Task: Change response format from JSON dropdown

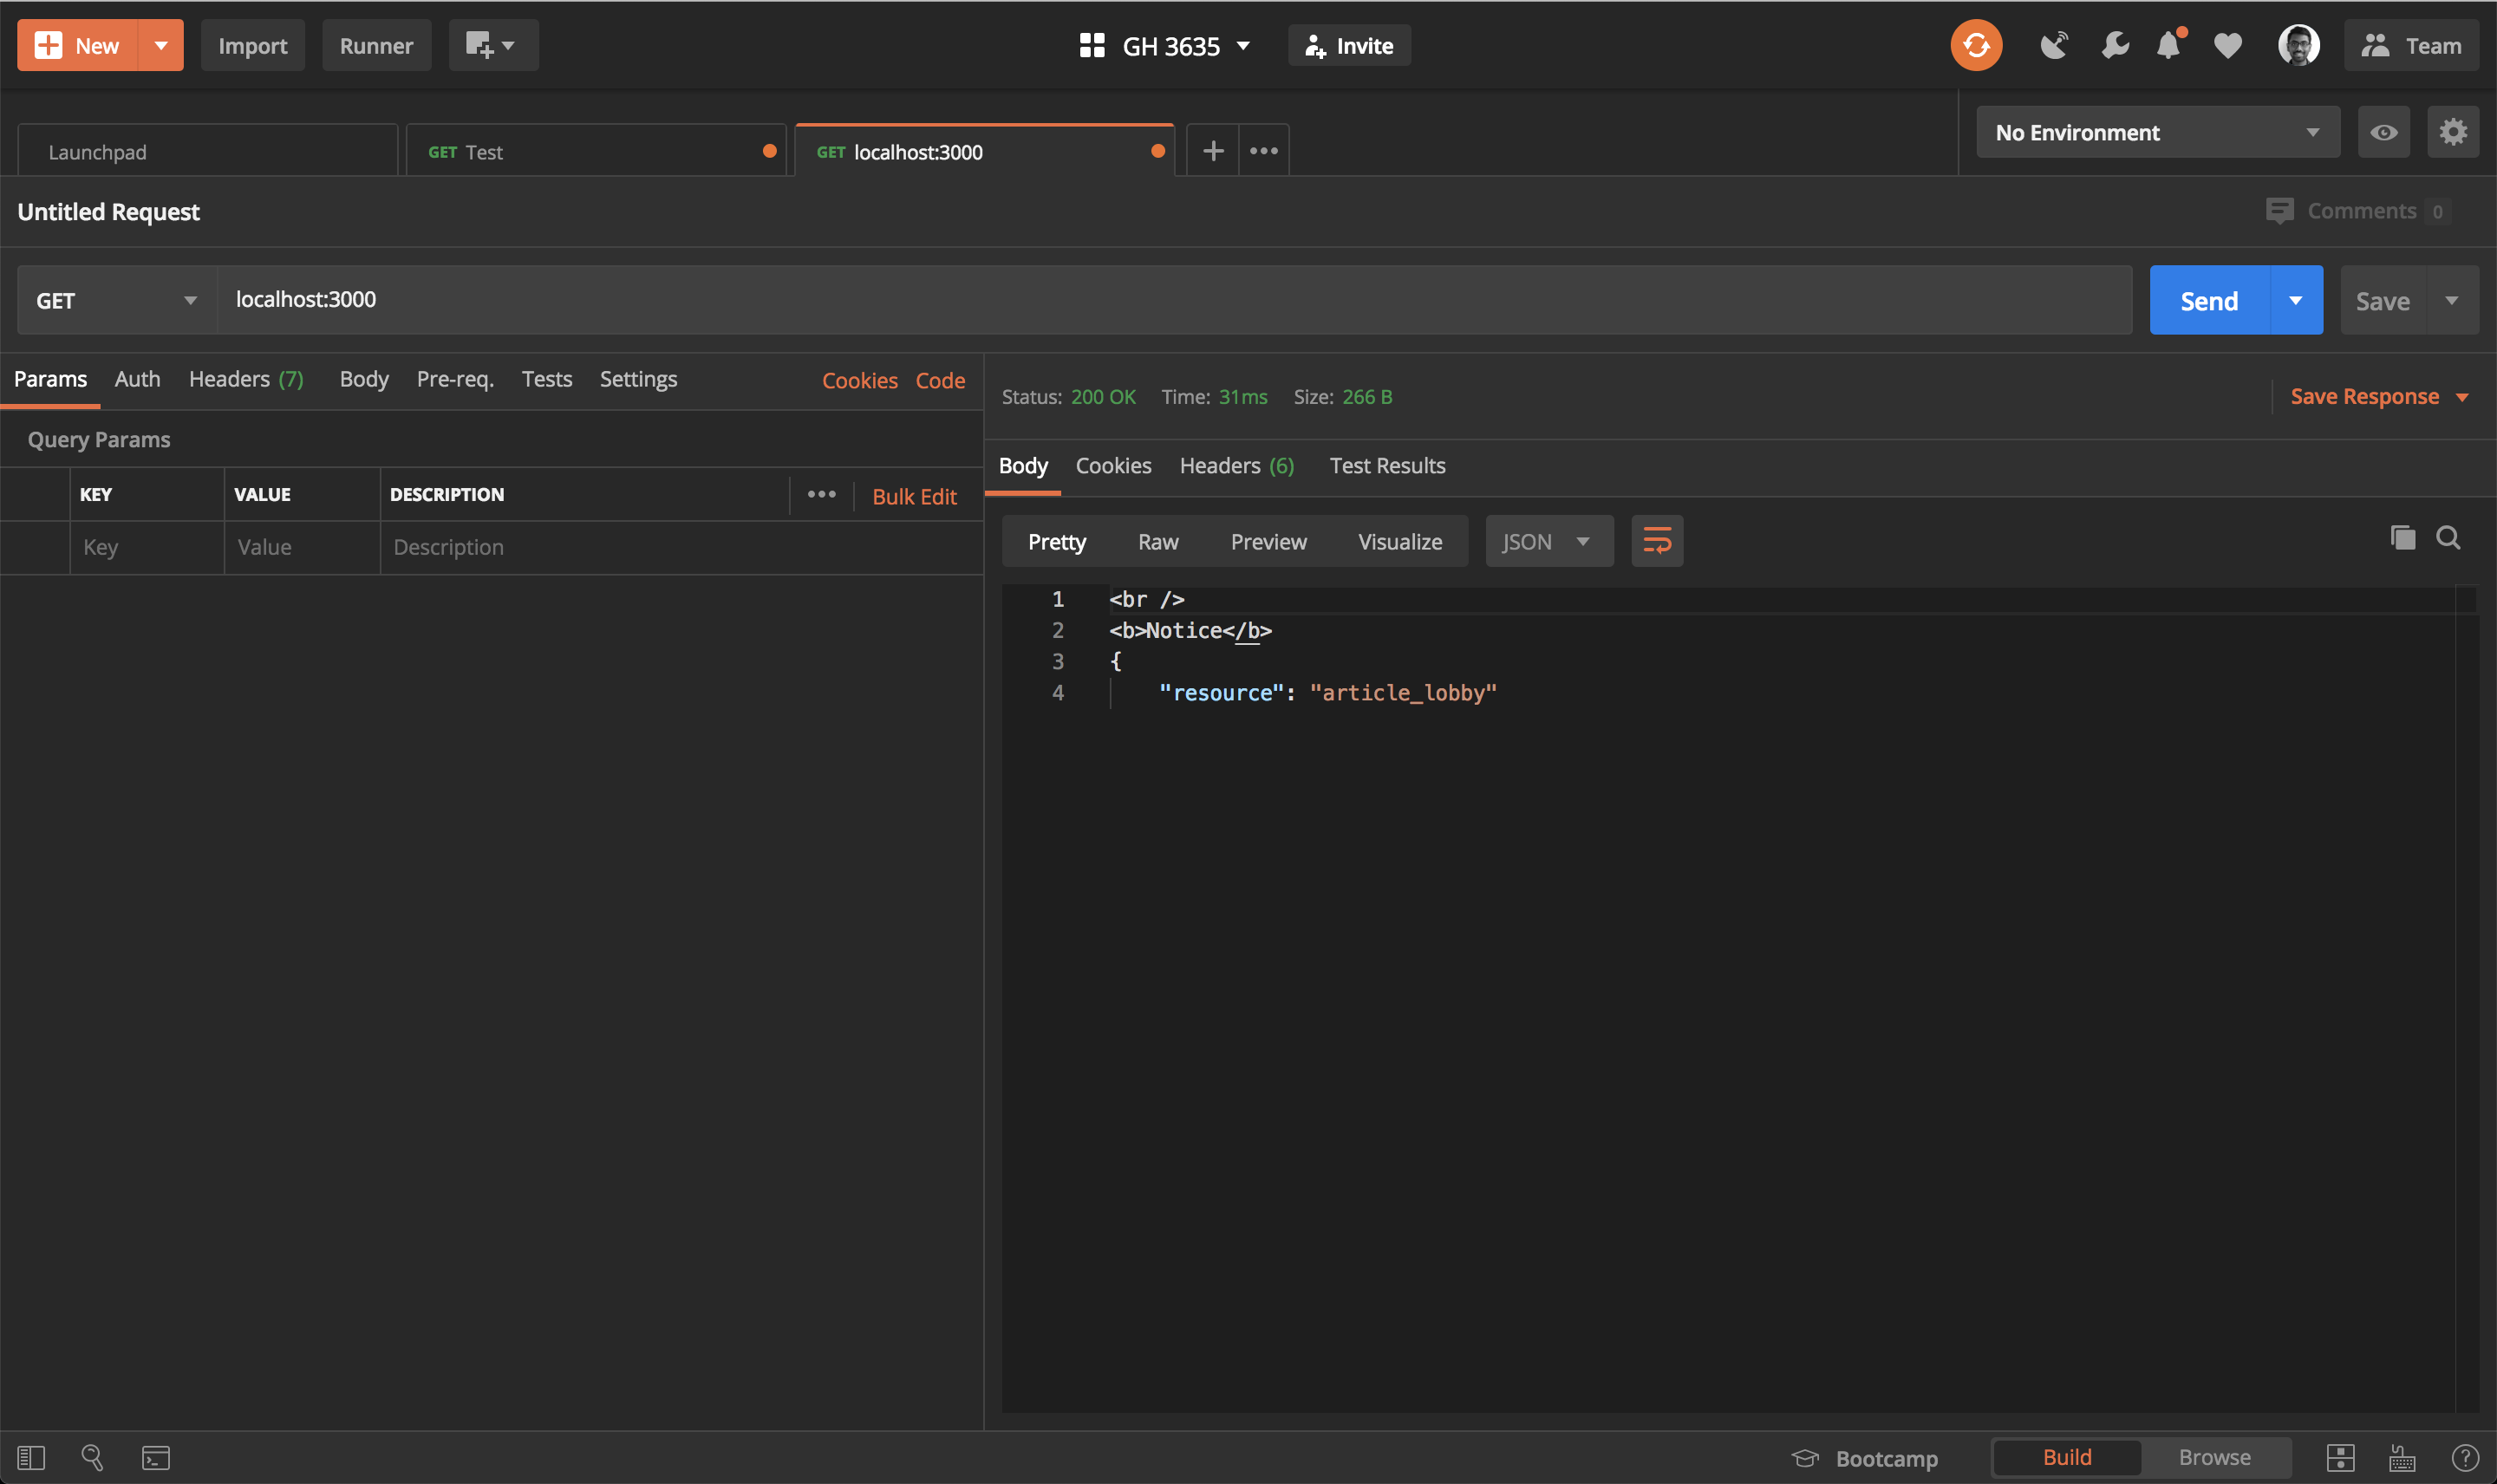Action: click(x=1547, y=540)
